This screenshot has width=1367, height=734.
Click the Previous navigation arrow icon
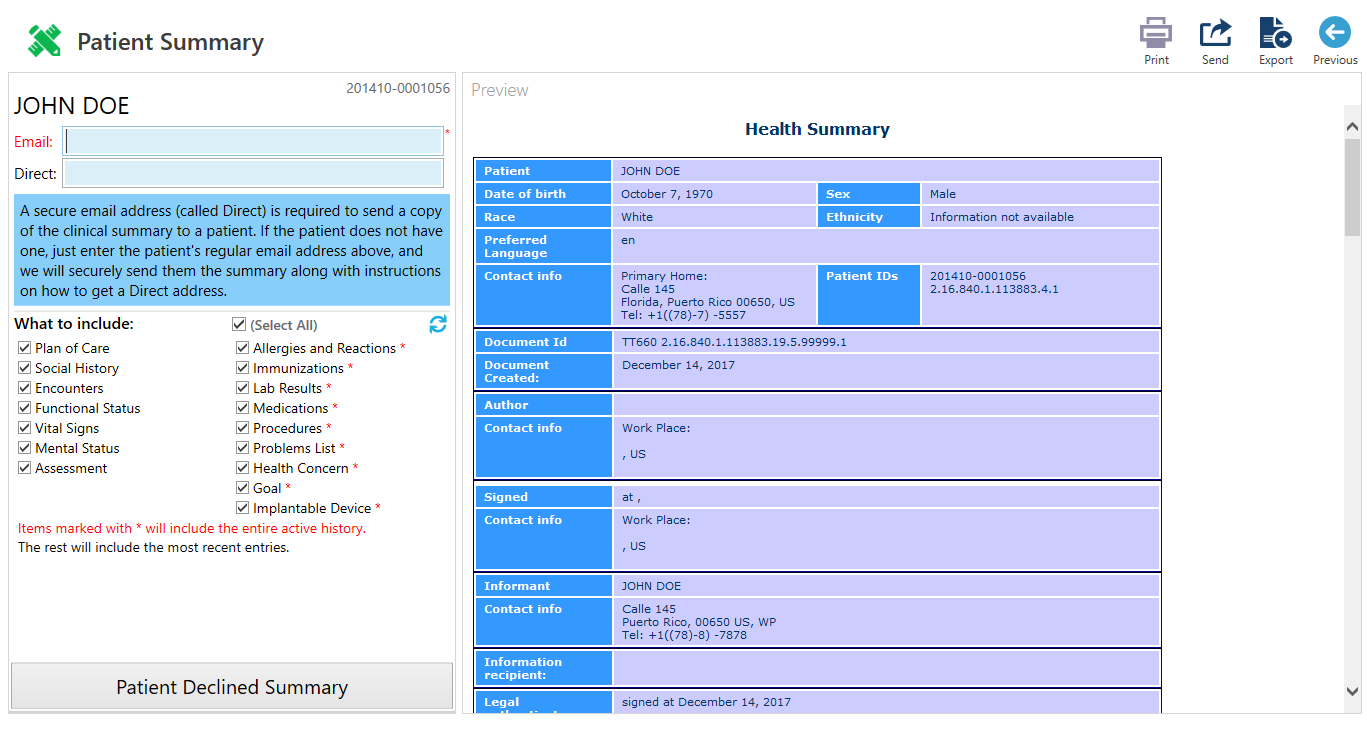(1334, 32)
